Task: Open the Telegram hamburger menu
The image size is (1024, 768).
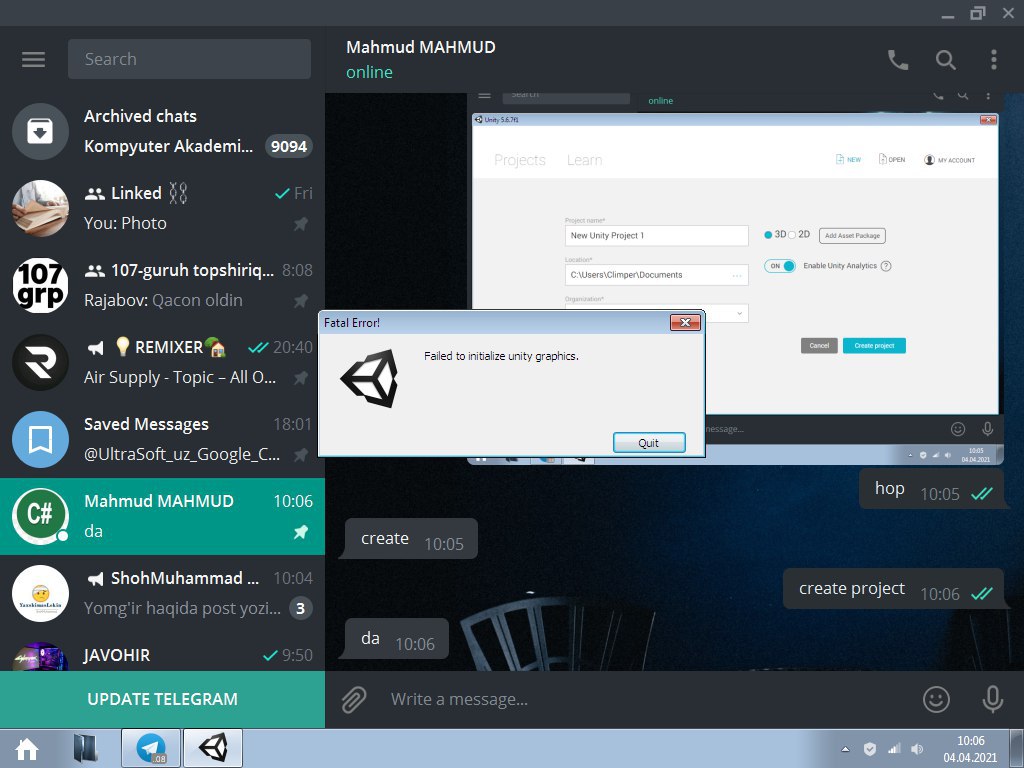Action: click(x=33, y=59)
